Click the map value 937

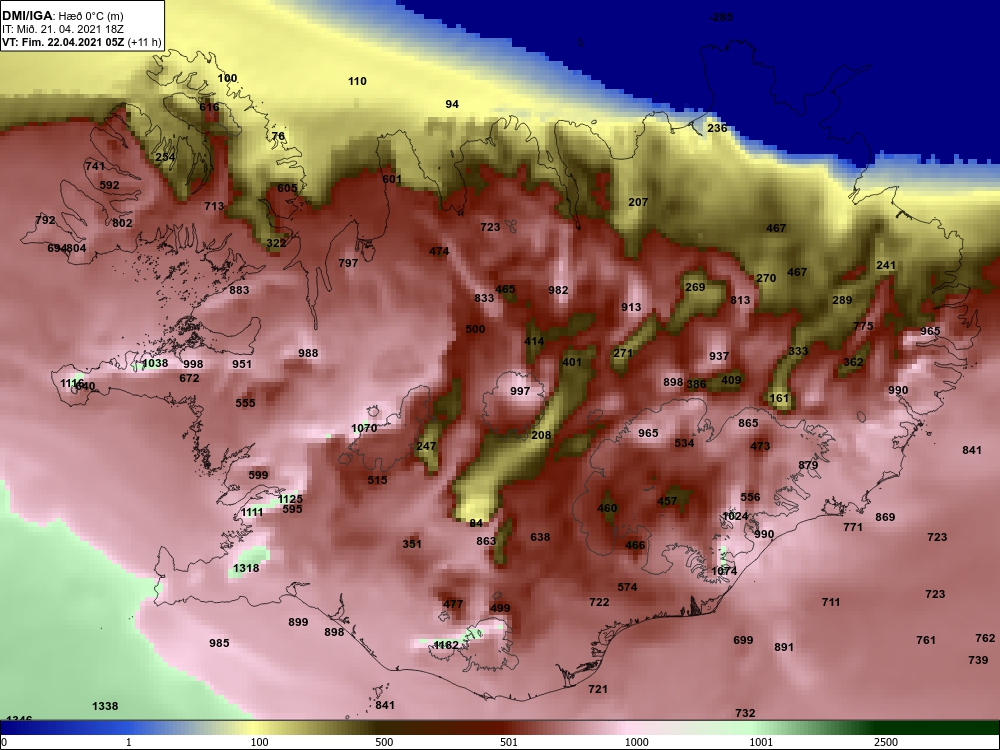coord(719,357)
